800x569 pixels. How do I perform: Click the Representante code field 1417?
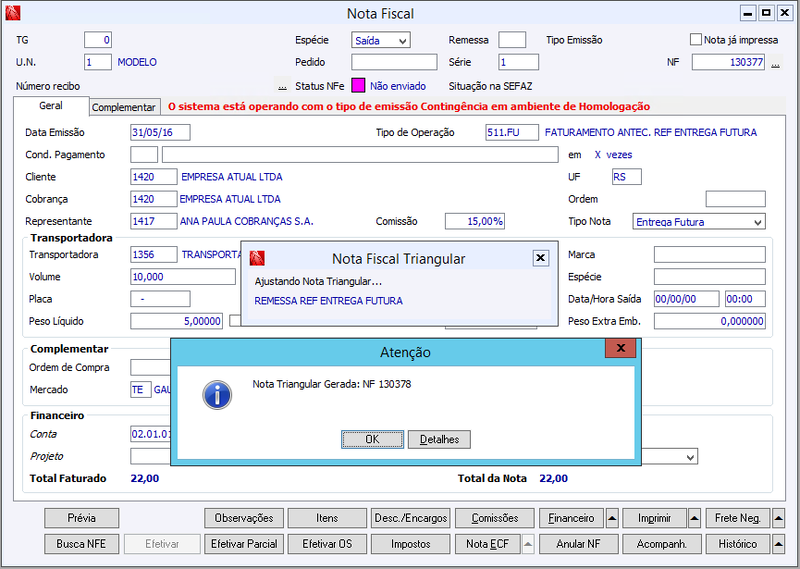(x=154, y=221)
